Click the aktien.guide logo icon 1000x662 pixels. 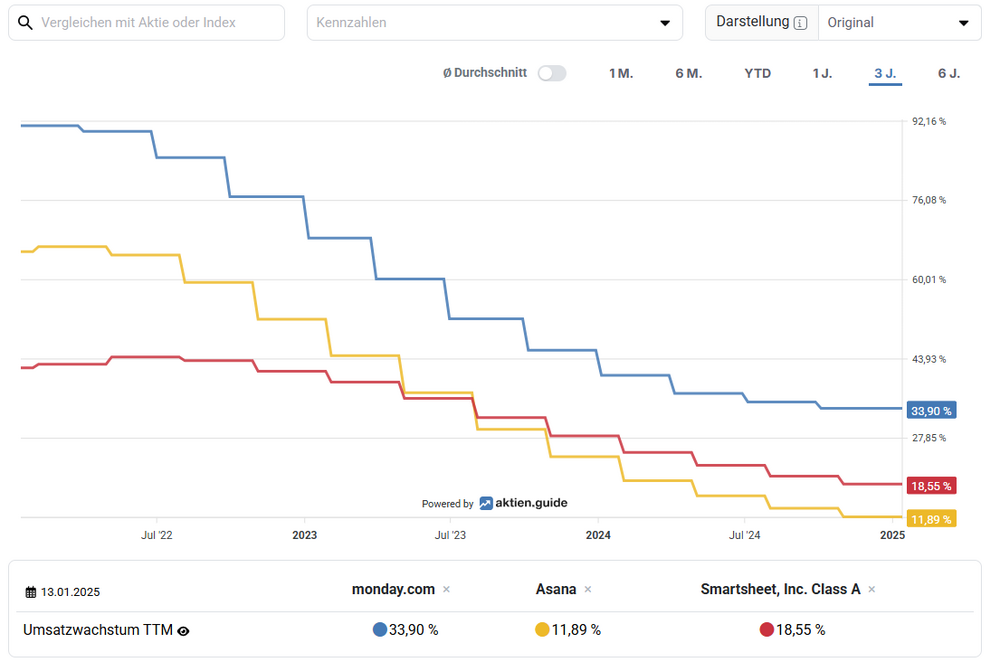486,503
